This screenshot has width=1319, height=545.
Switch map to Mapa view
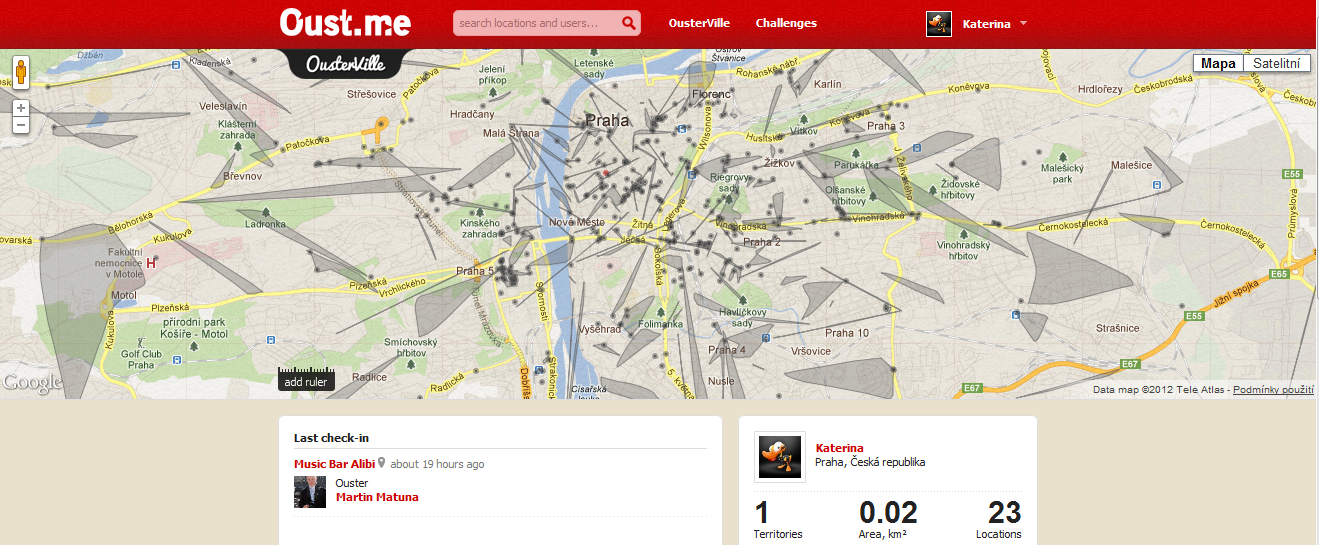click(x=1218, y=63)
